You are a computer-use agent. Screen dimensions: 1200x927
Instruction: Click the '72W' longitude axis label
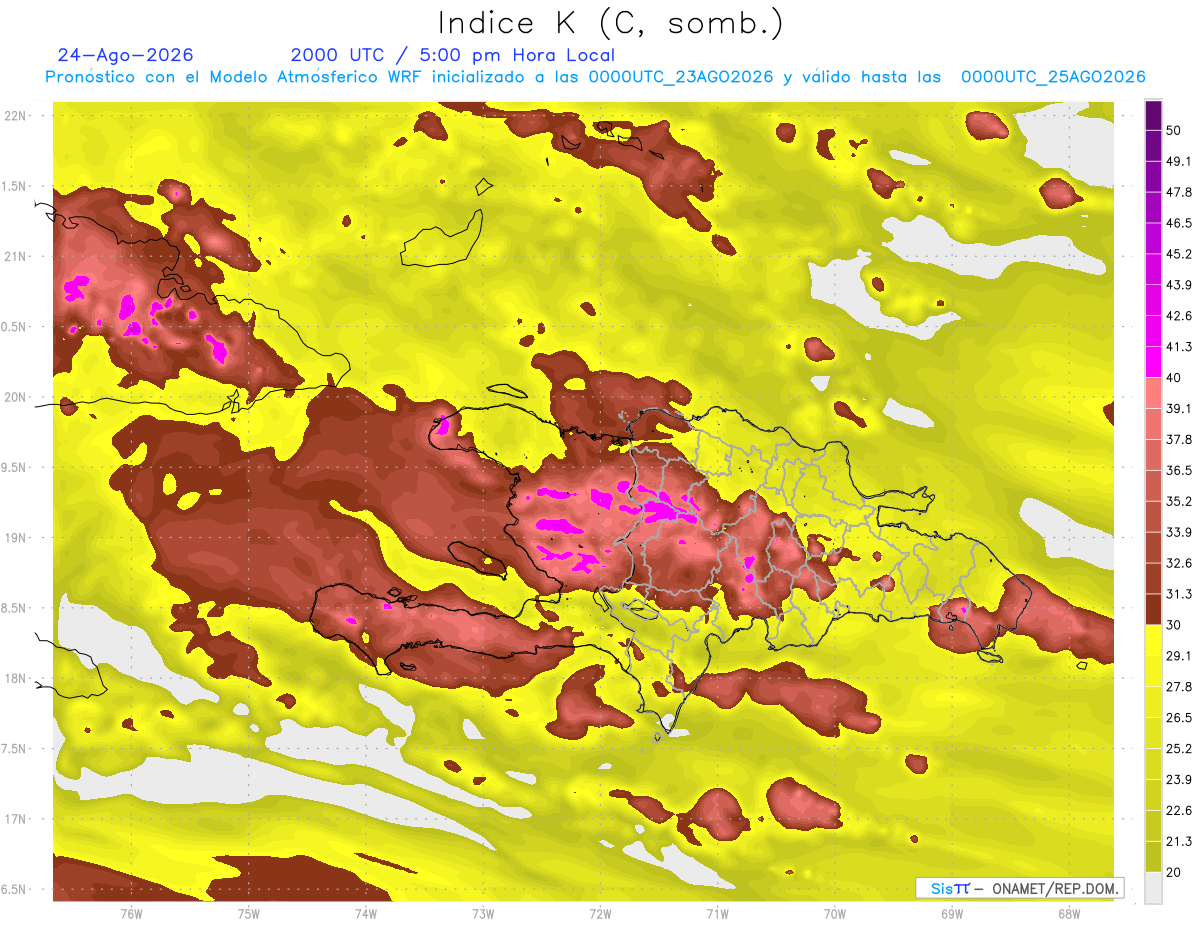600,914
